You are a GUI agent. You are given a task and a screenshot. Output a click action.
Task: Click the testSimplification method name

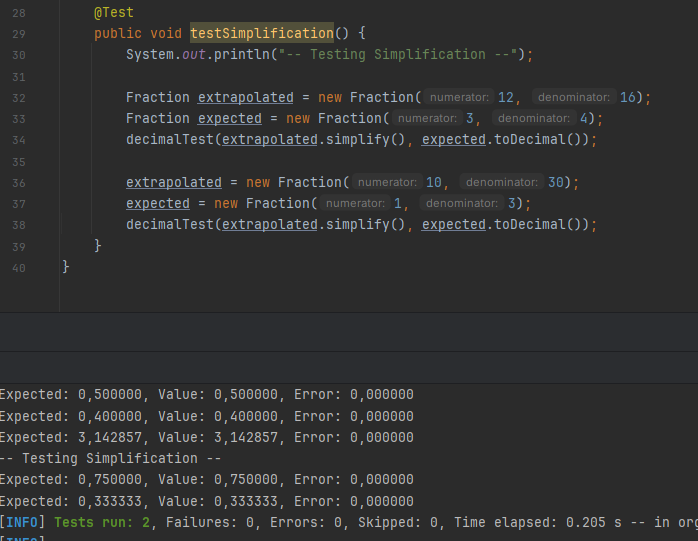tap(262, 33)
